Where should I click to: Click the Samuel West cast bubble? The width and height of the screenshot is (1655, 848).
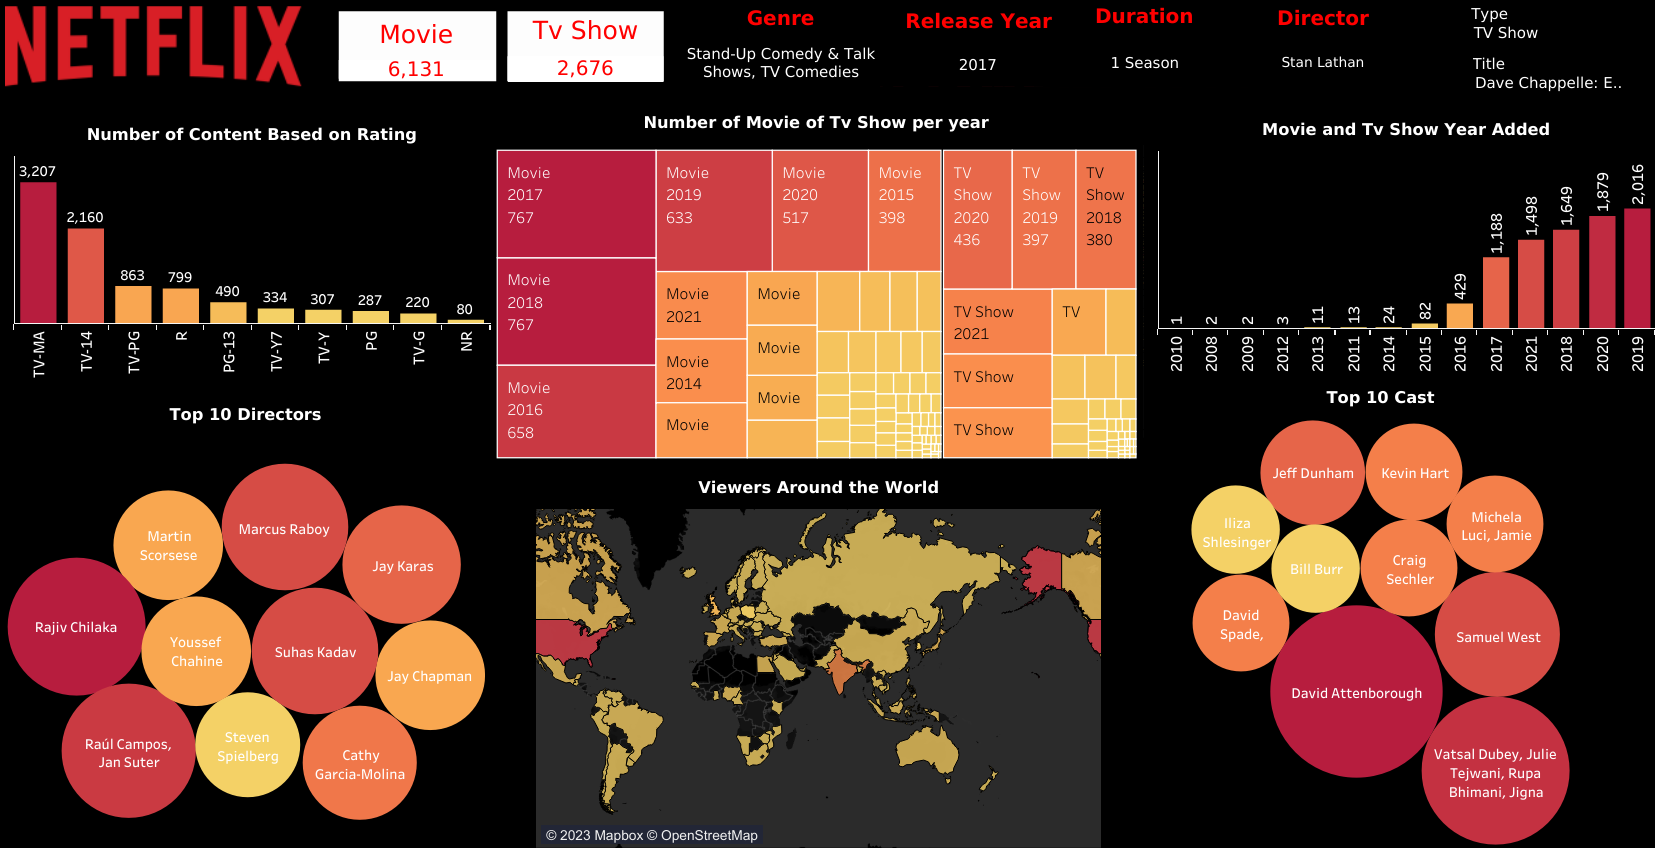point(1497,636)
